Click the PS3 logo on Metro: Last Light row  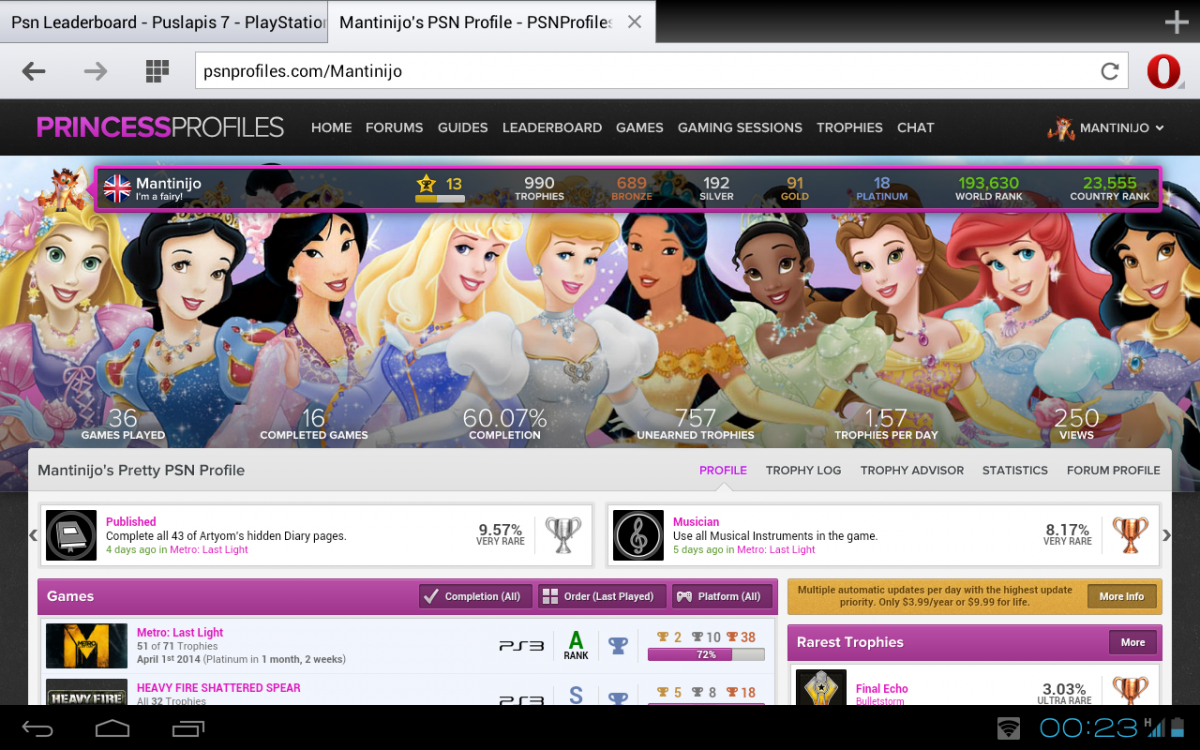522,646
